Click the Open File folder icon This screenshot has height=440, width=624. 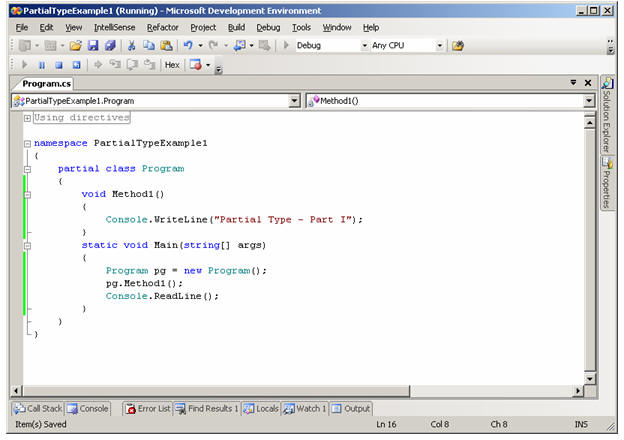[75, 46]
